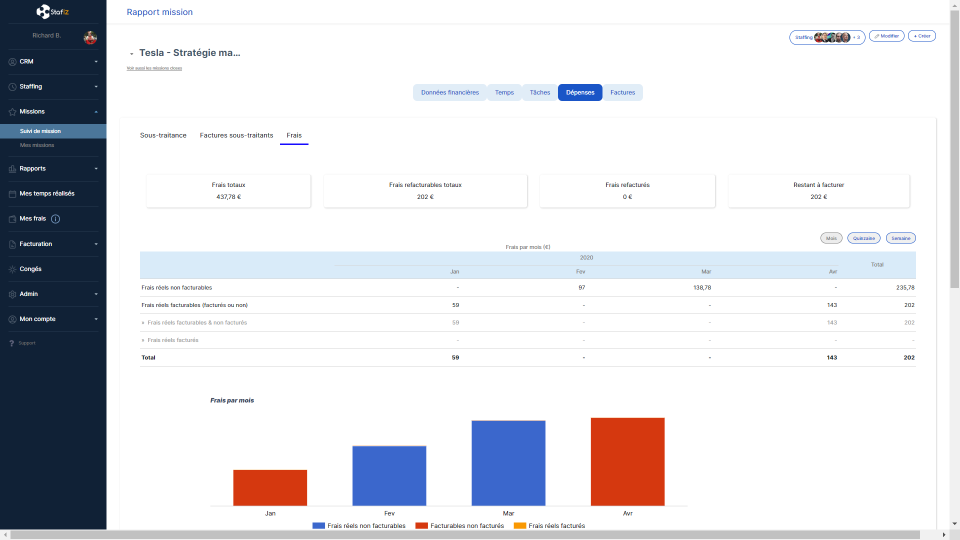Click the Modifier button

click(x=887, y=36)
